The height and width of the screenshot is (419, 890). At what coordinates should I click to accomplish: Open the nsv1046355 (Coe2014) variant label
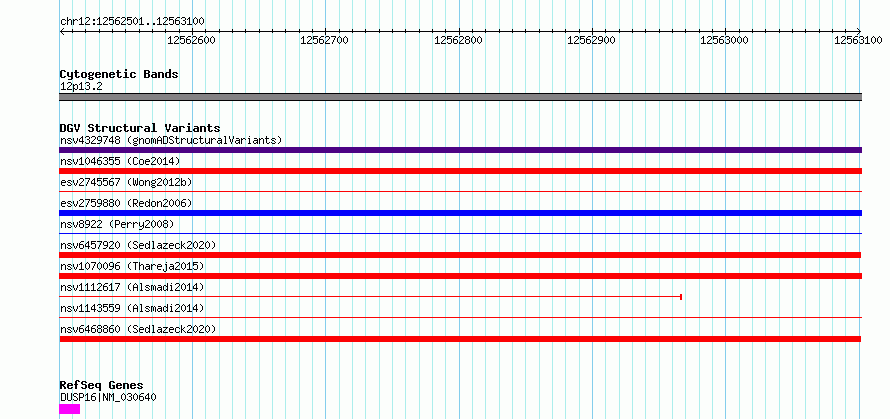click(120, 161)
